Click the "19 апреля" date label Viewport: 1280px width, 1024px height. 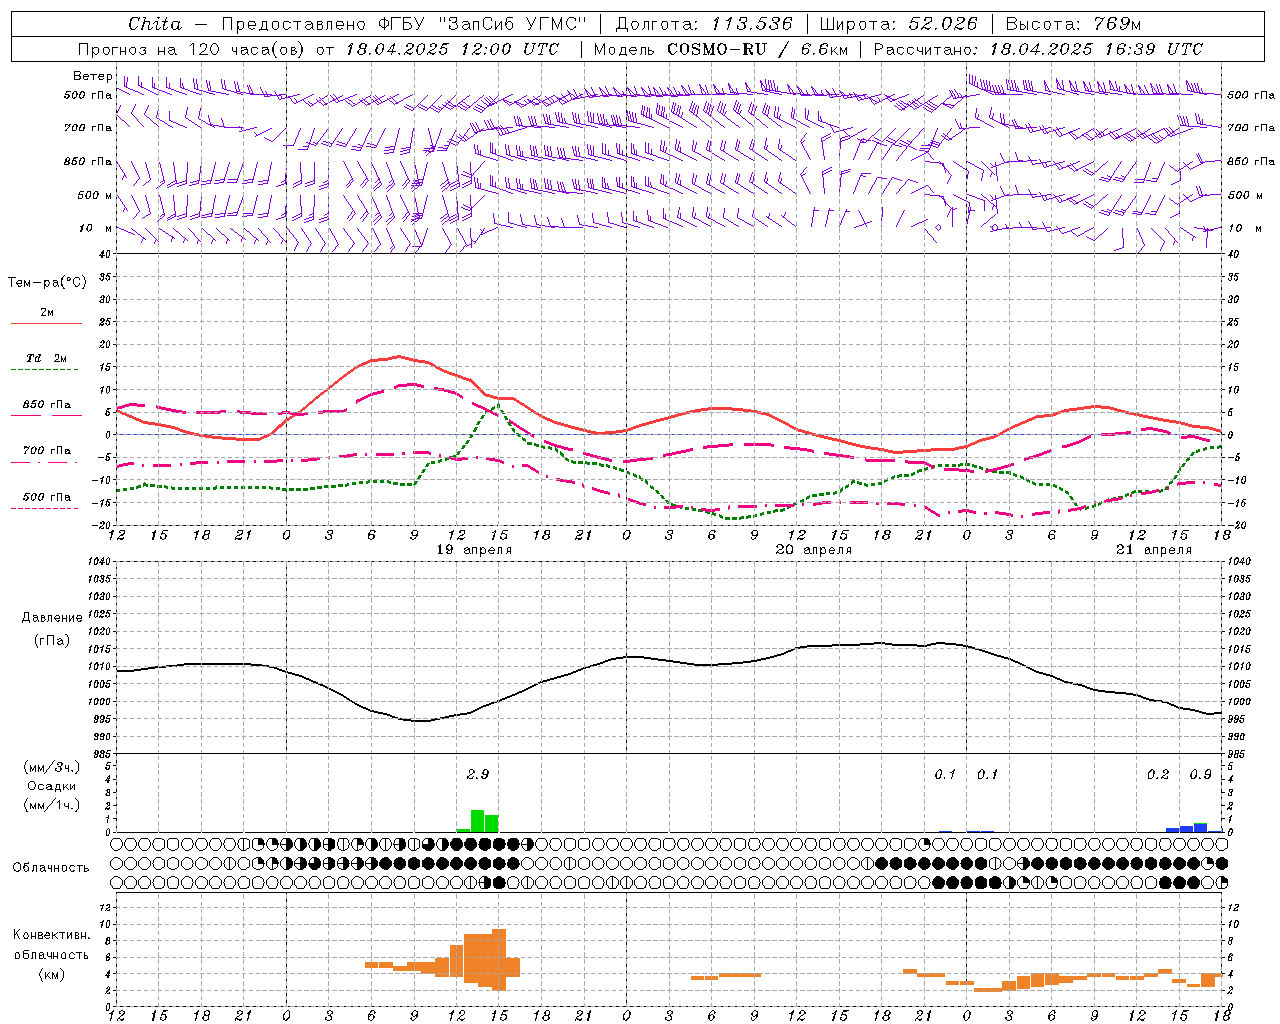coord(474,550)
